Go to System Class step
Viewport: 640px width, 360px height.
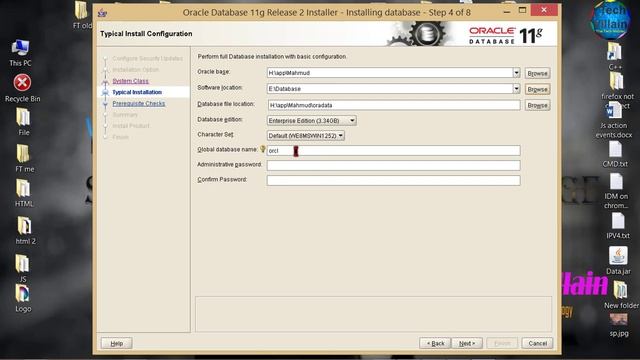[x=131, y=81]
